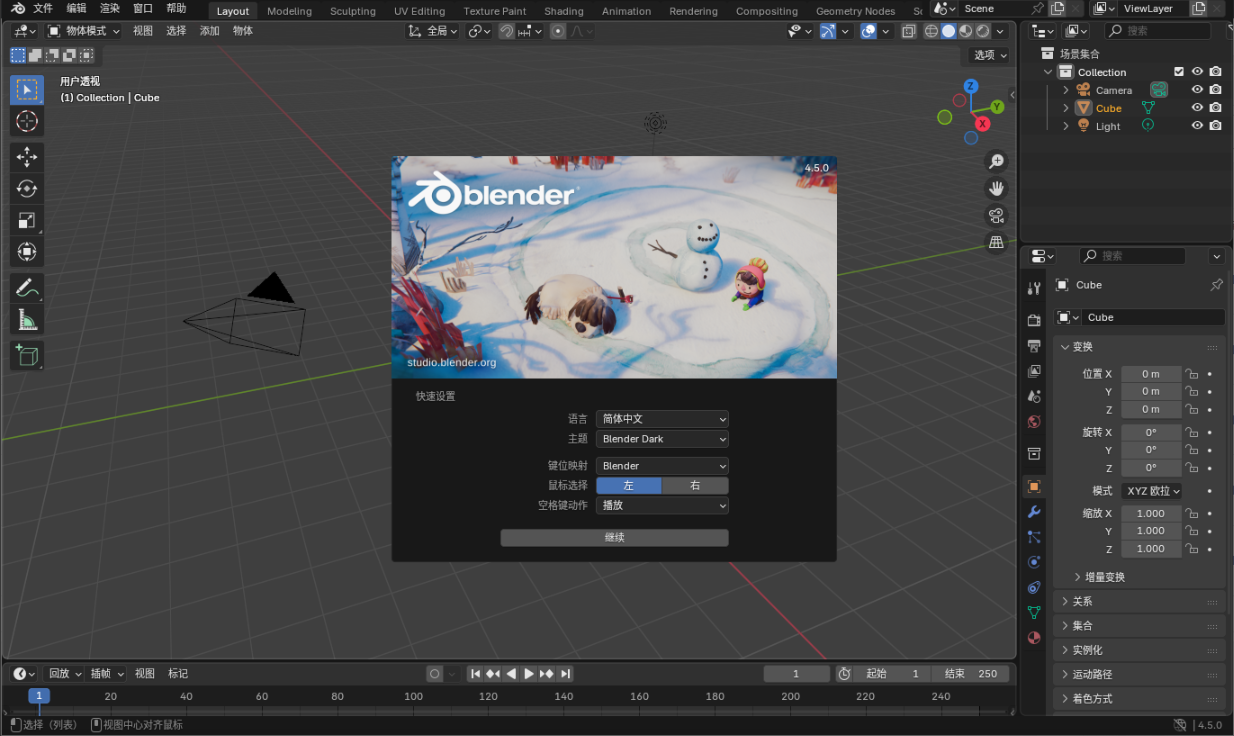Open rotation mode dropdown XYZ 欧拉

[1151, 491]
